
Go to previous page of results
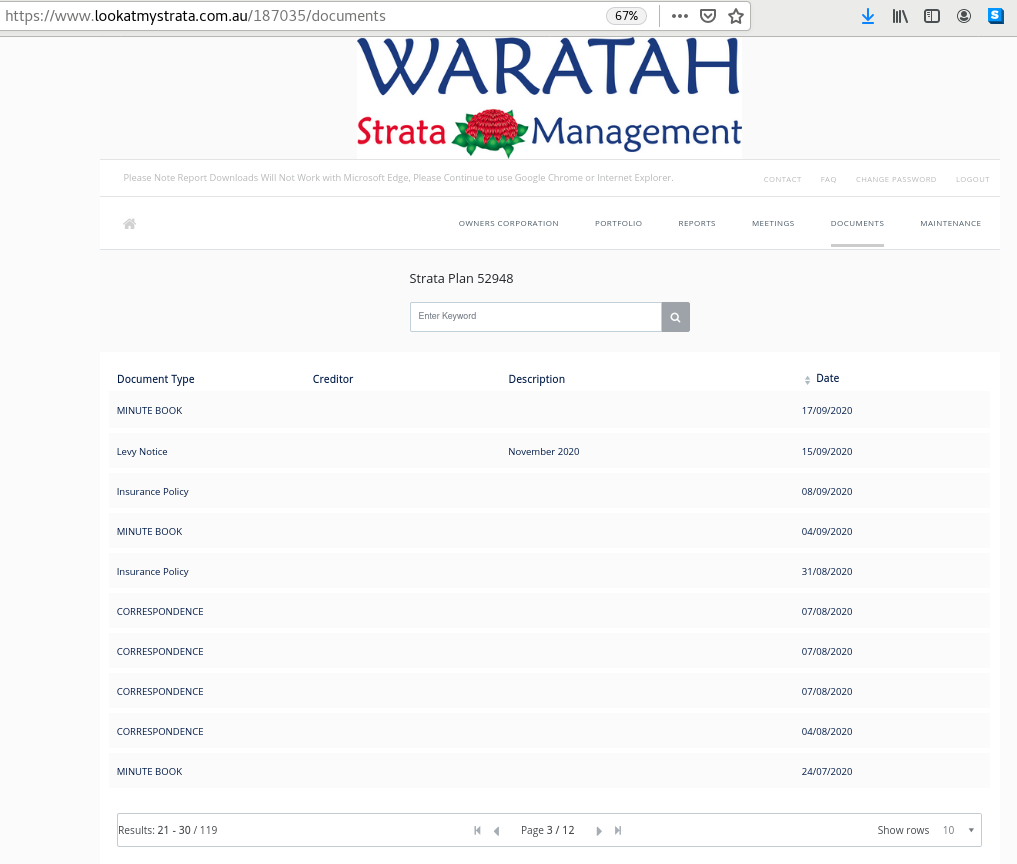click(x=497, y=830)
